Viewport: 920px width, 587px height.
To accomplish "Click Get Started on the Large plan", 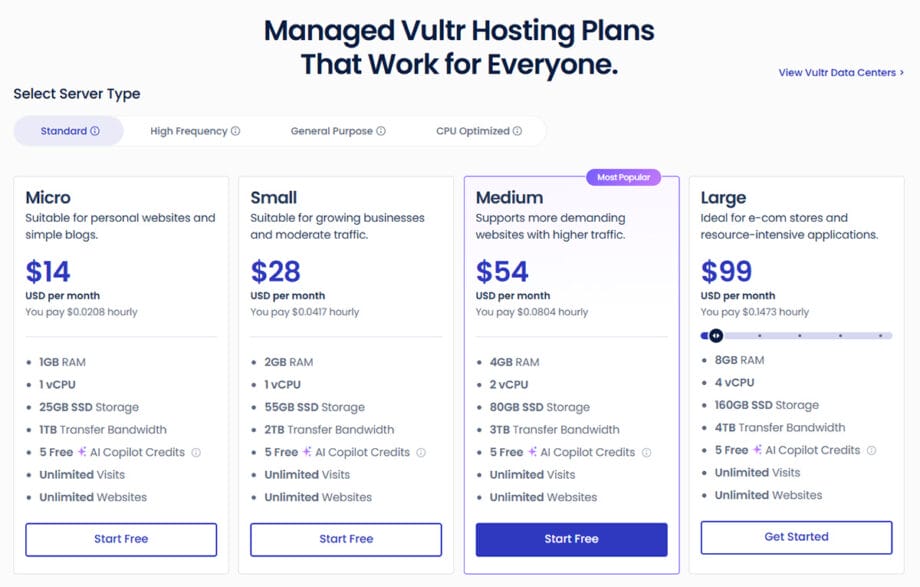I will coord(796,536).
